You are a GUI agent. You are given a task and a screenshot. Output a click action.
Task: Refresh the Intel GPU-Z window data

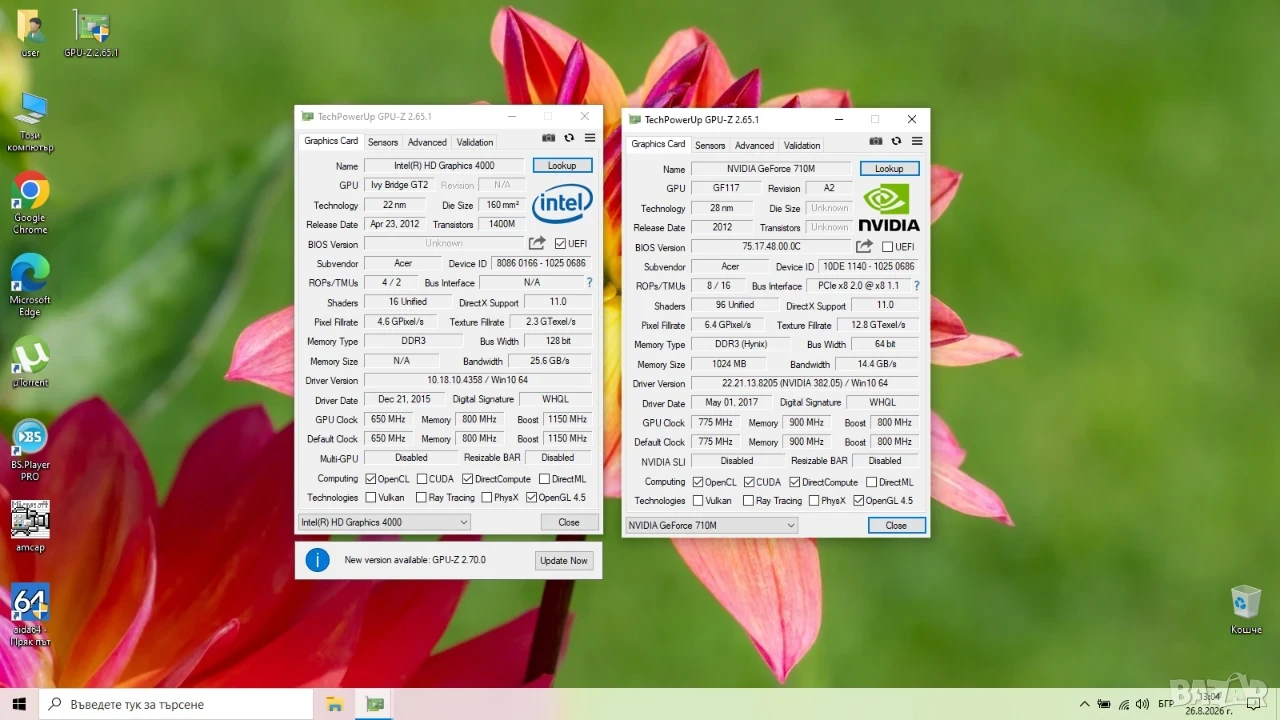point(569,138)
